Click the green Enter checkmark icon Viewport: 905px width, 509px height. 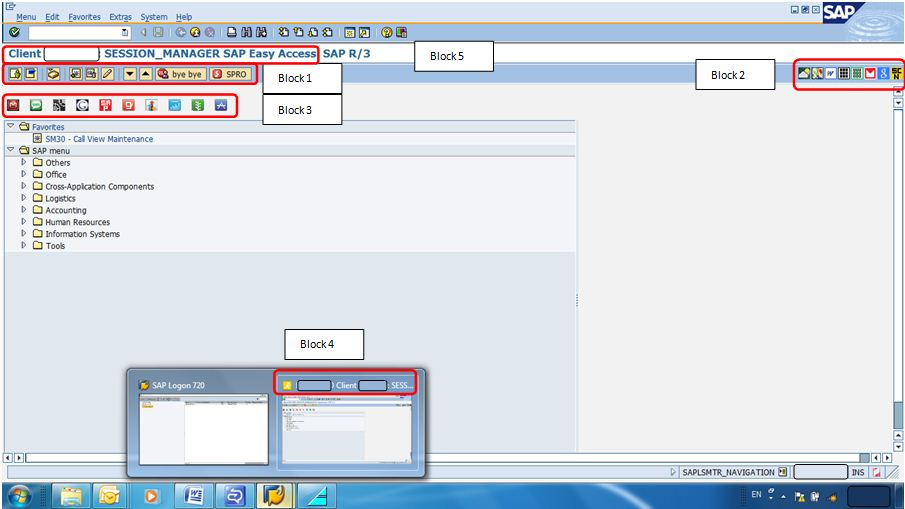tap(14, 32)
